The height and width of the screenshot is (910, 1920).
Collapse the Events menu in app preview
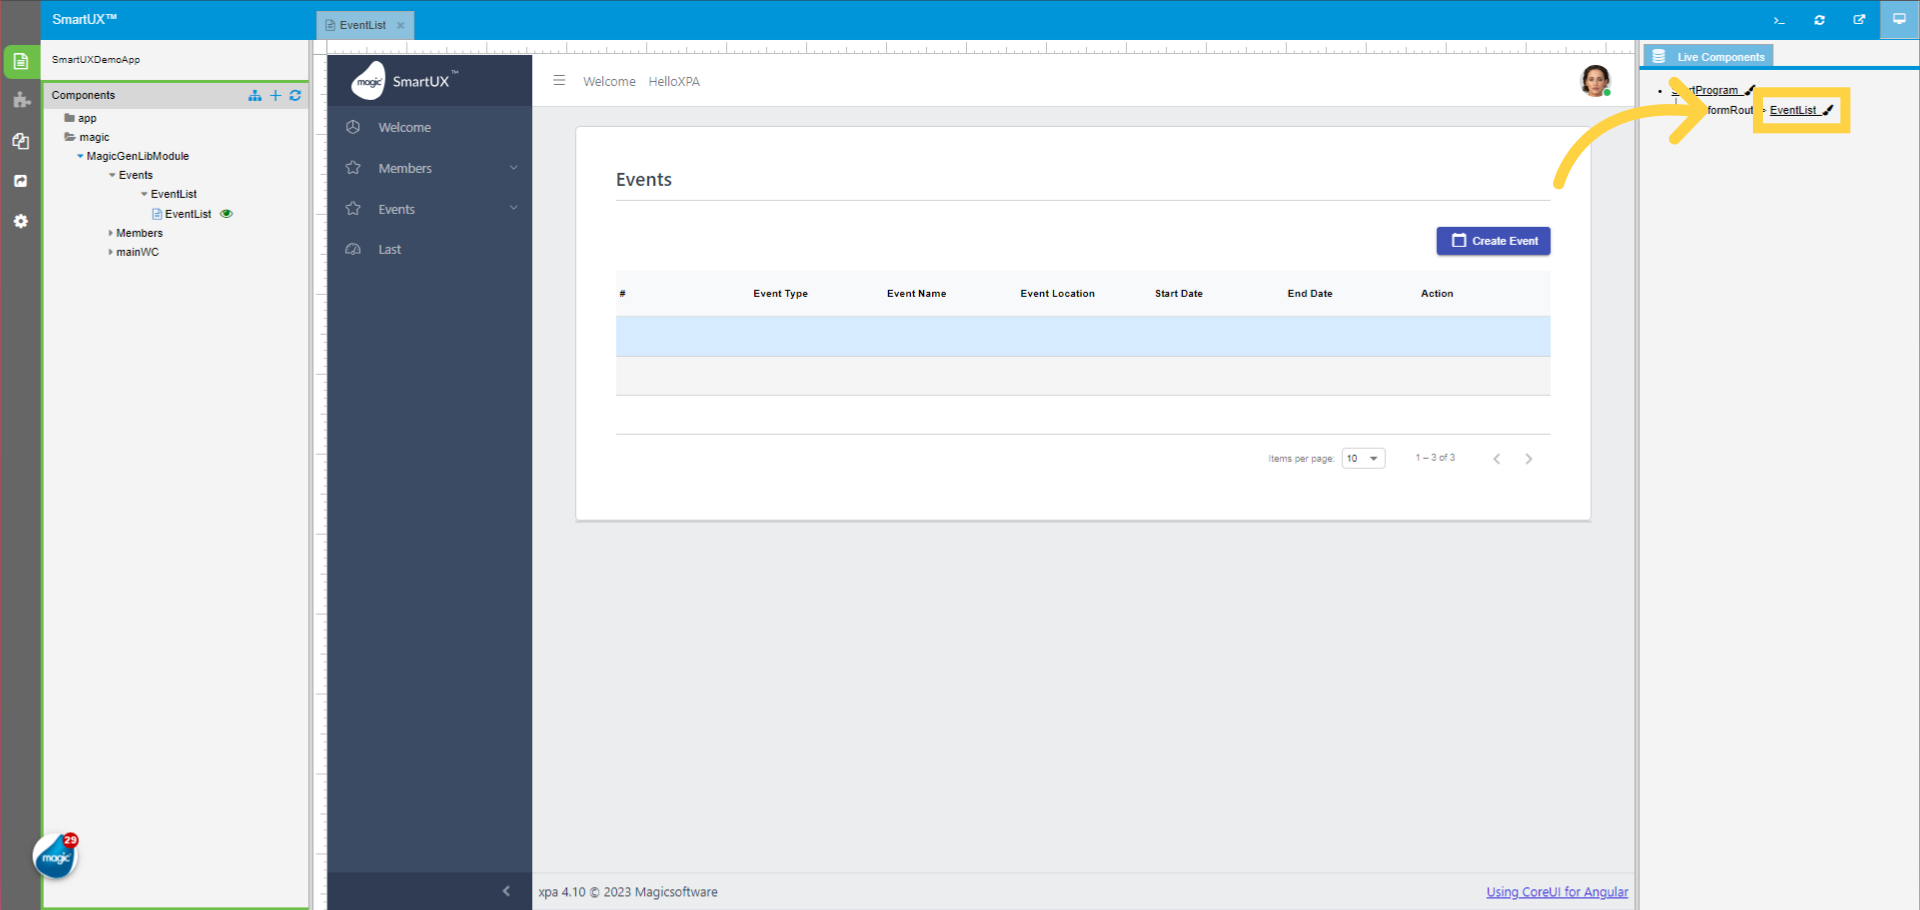513,208
